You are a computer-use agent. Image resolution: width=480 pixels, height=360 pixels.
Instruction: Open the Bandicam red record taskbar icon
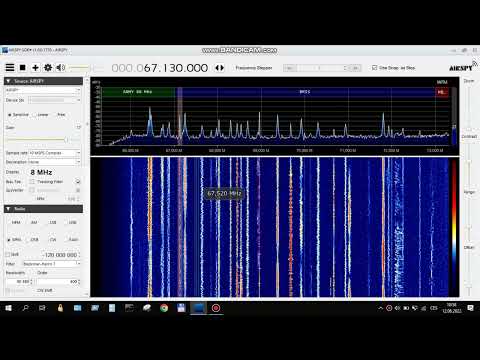pyautogui.click(x=216, y=308)
